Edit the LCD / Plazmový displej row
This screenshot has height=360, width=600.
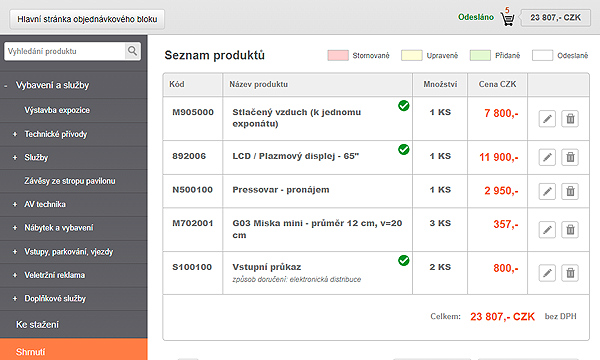547,157
